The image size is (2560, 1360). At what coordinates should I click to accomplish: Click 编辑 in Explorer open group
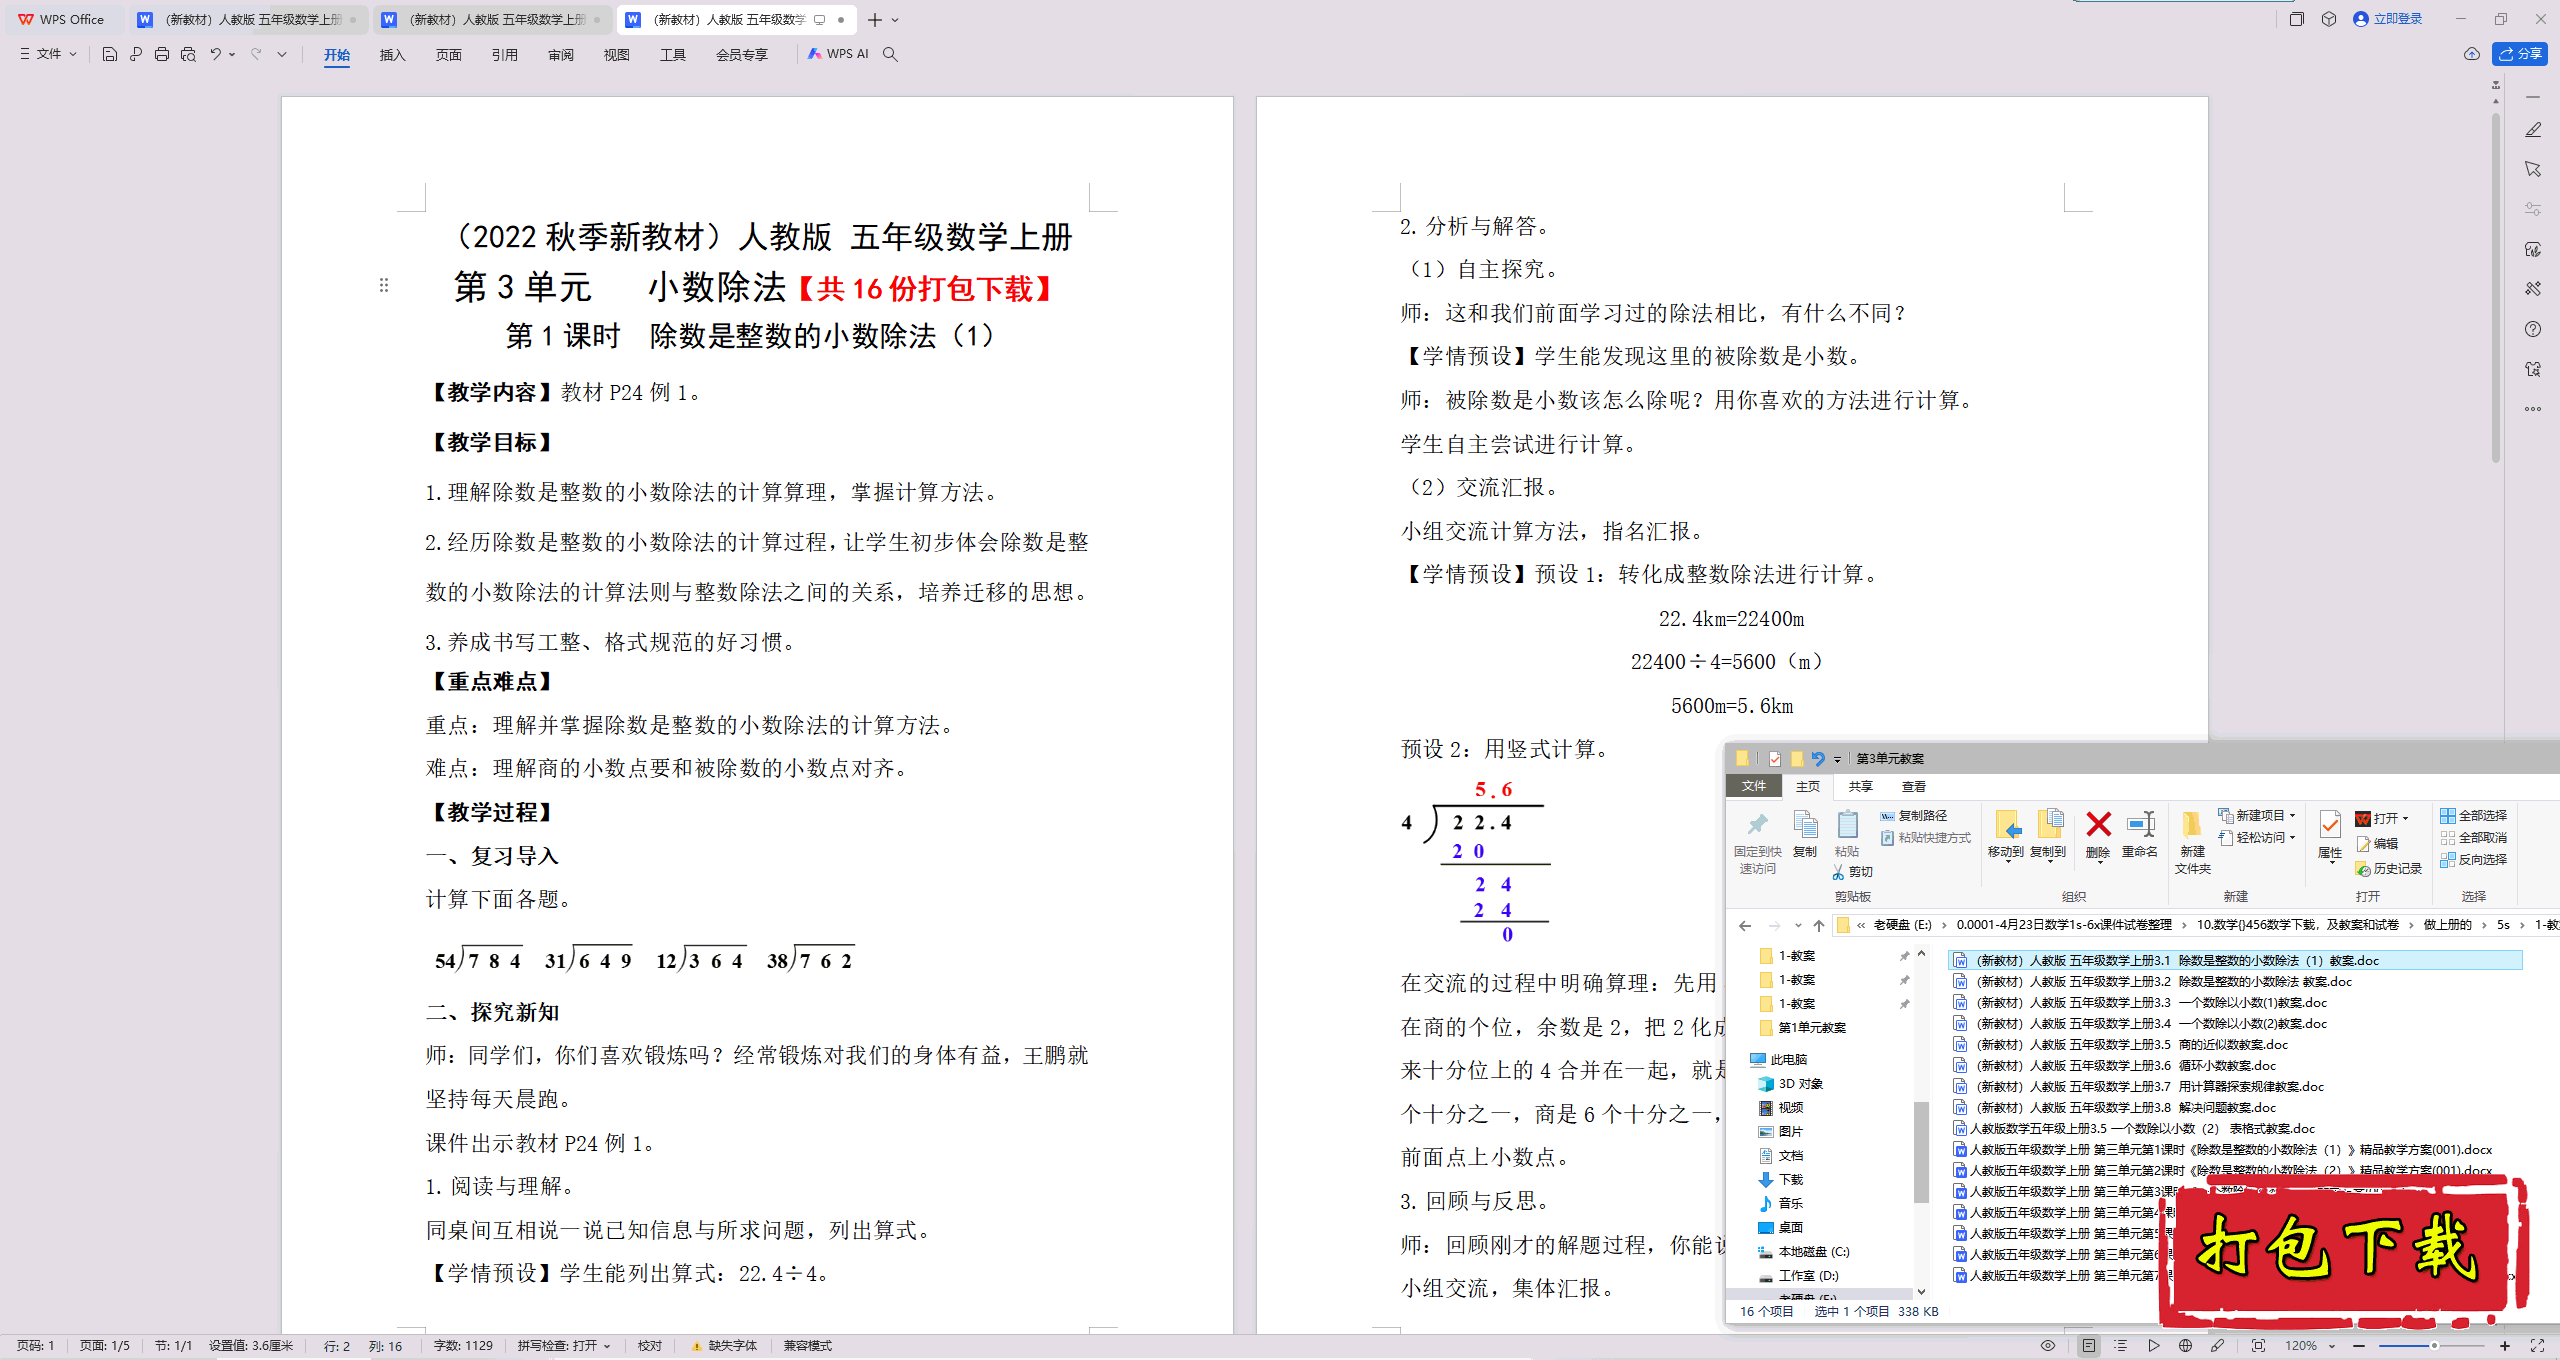(2377, 844)
